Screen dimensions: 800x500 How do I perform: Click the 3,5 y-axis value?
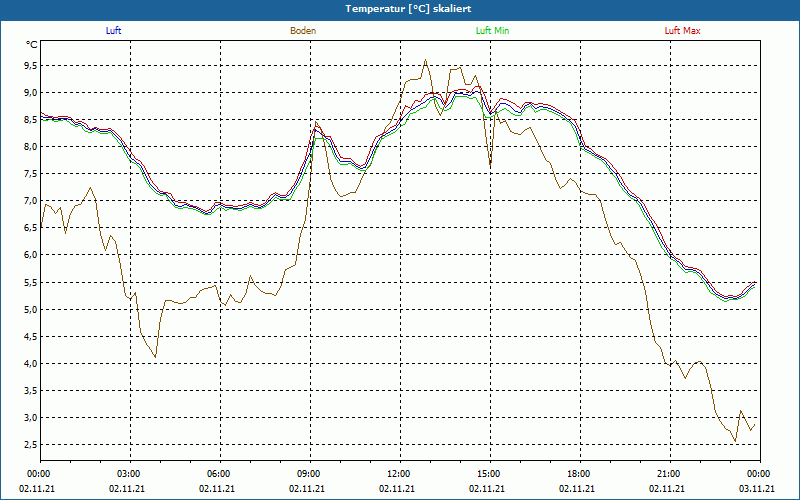(x=31, y=390)
